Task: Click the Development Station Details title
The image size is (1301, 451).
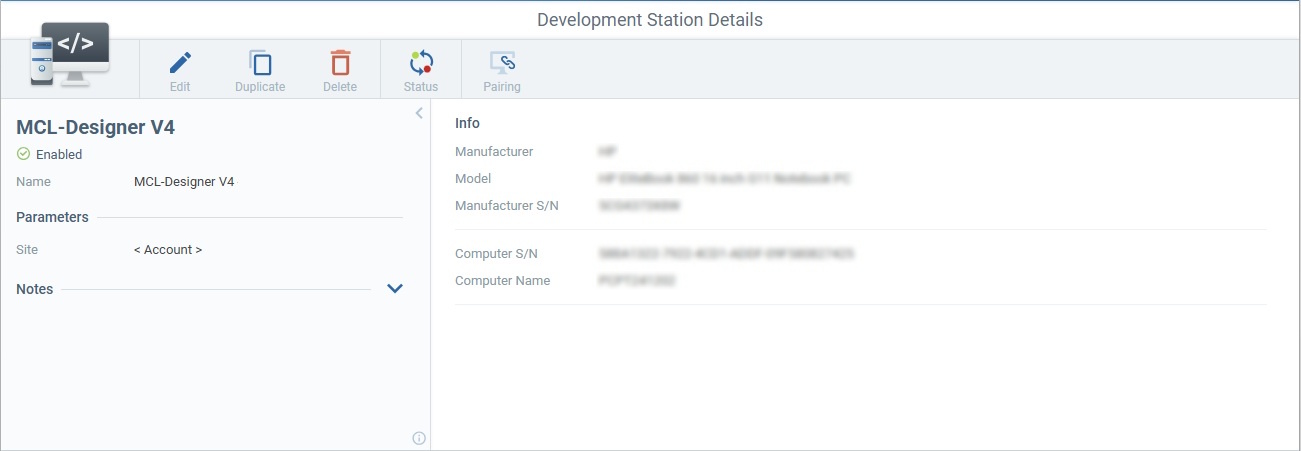Action: (650, 19)
